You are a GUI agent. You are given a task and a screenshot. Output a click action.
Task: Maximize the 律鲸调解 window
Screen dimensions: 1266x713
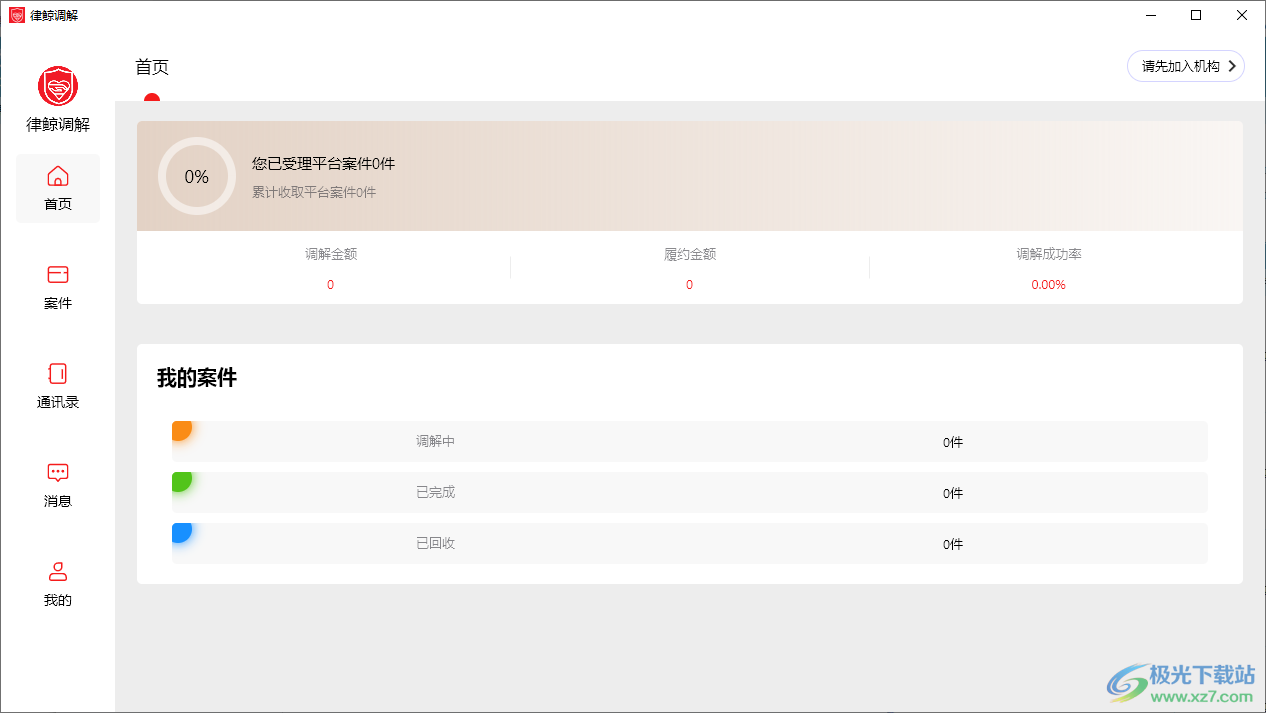coord(1196,16)
